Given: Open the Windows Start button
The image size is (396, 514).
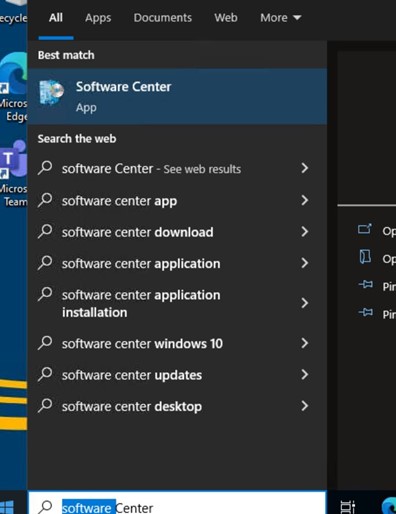Looking at the screenshot, I should [x=7, y=507].
